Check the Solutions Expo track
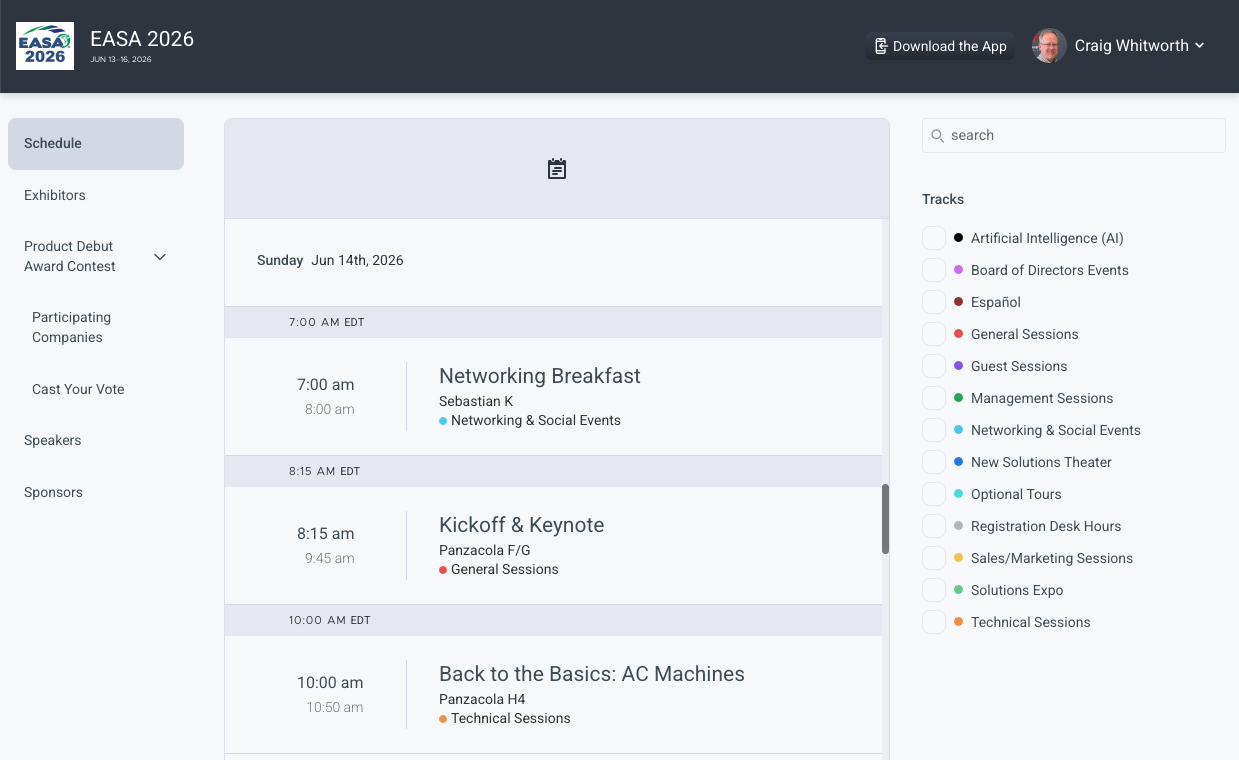Screen dimensions: 1239x760 tap(934, 590)
